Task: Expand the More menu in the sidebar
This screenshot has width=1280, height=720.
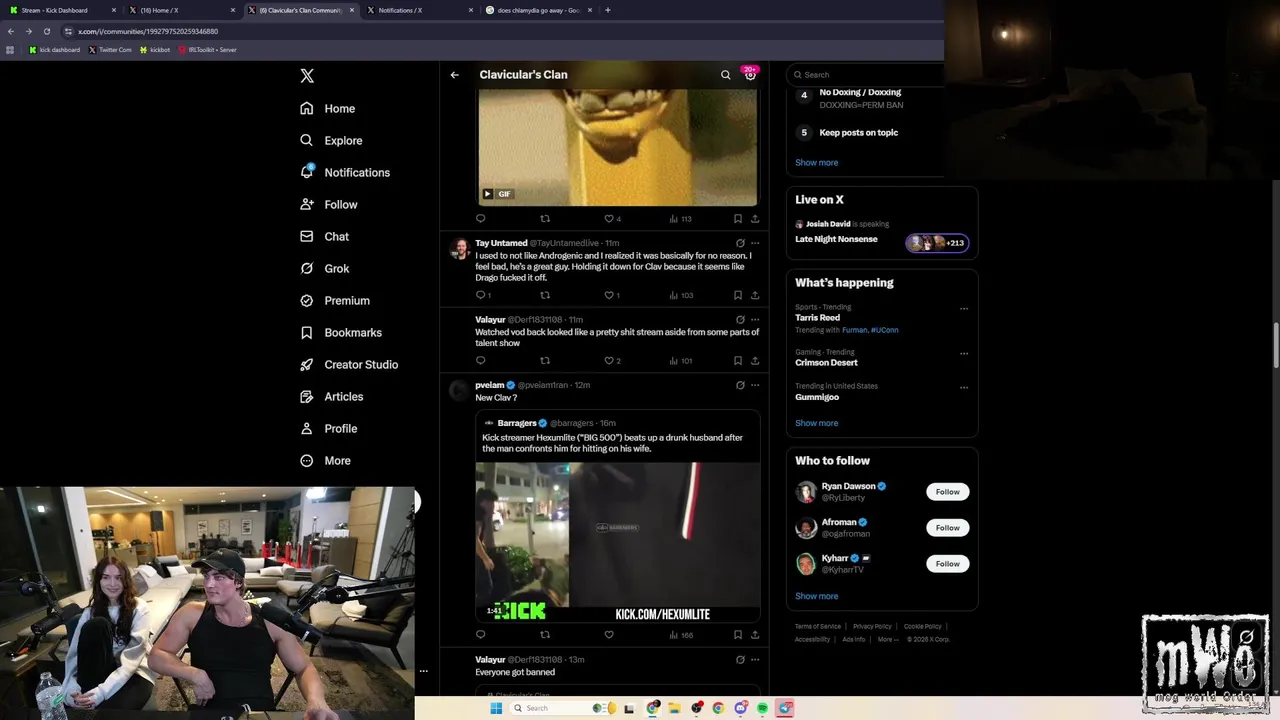Action: (x=325, y=460)
